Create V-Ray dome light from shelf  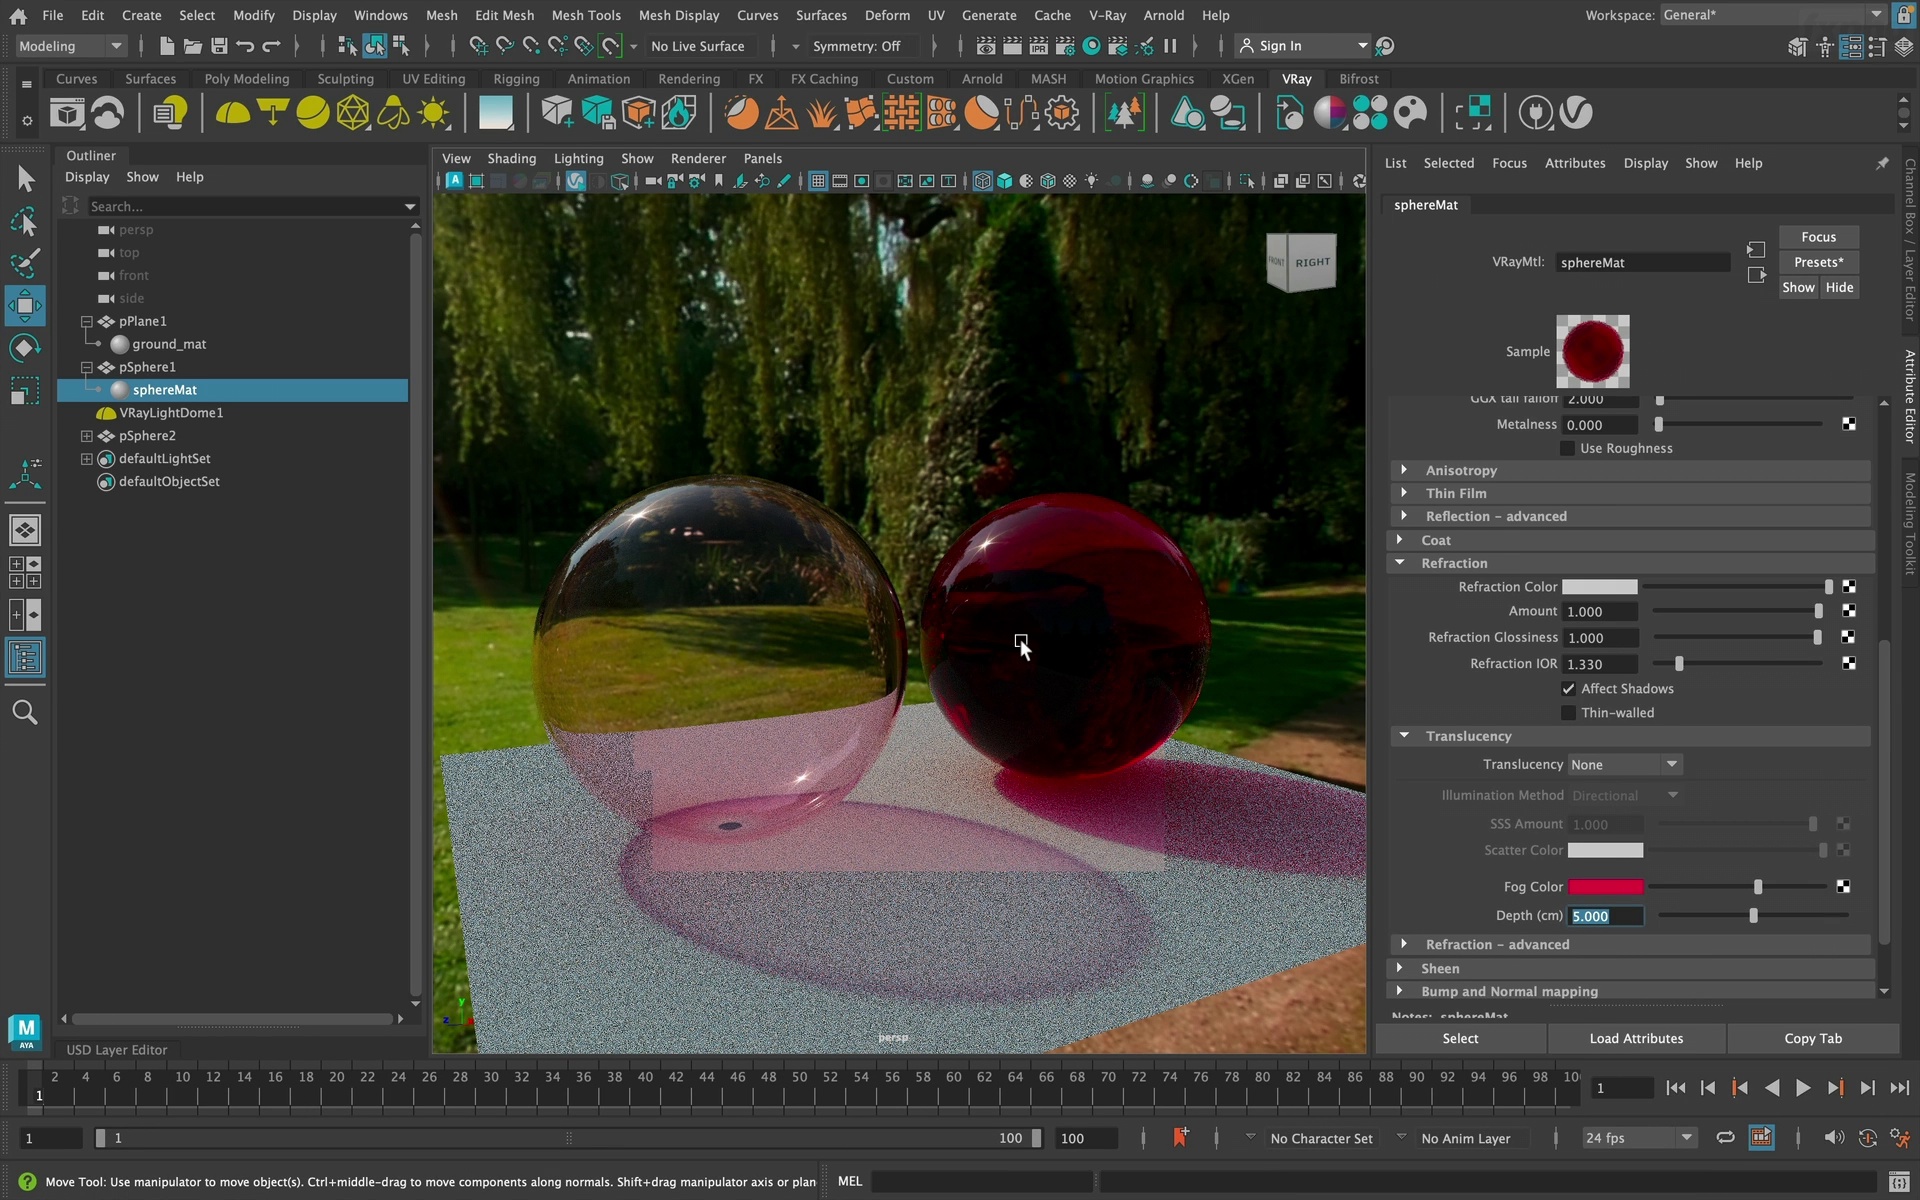pos(233,113)
